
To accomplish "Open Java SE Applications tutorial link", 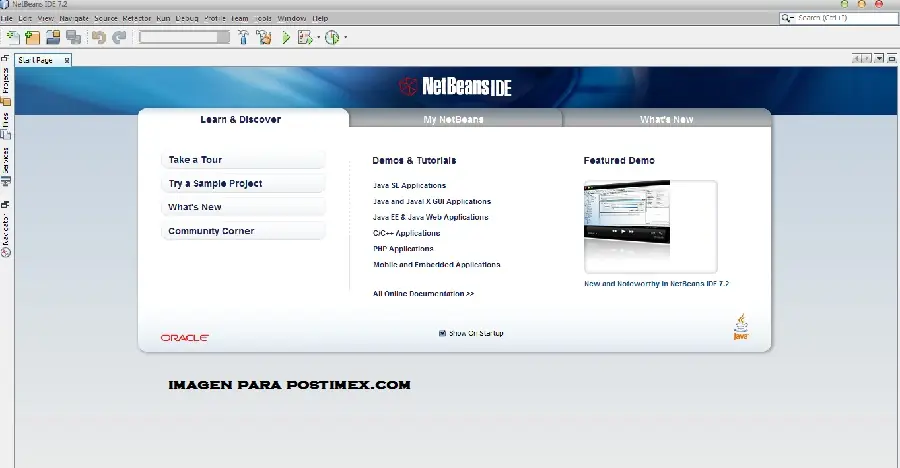I will click(409, 185).
